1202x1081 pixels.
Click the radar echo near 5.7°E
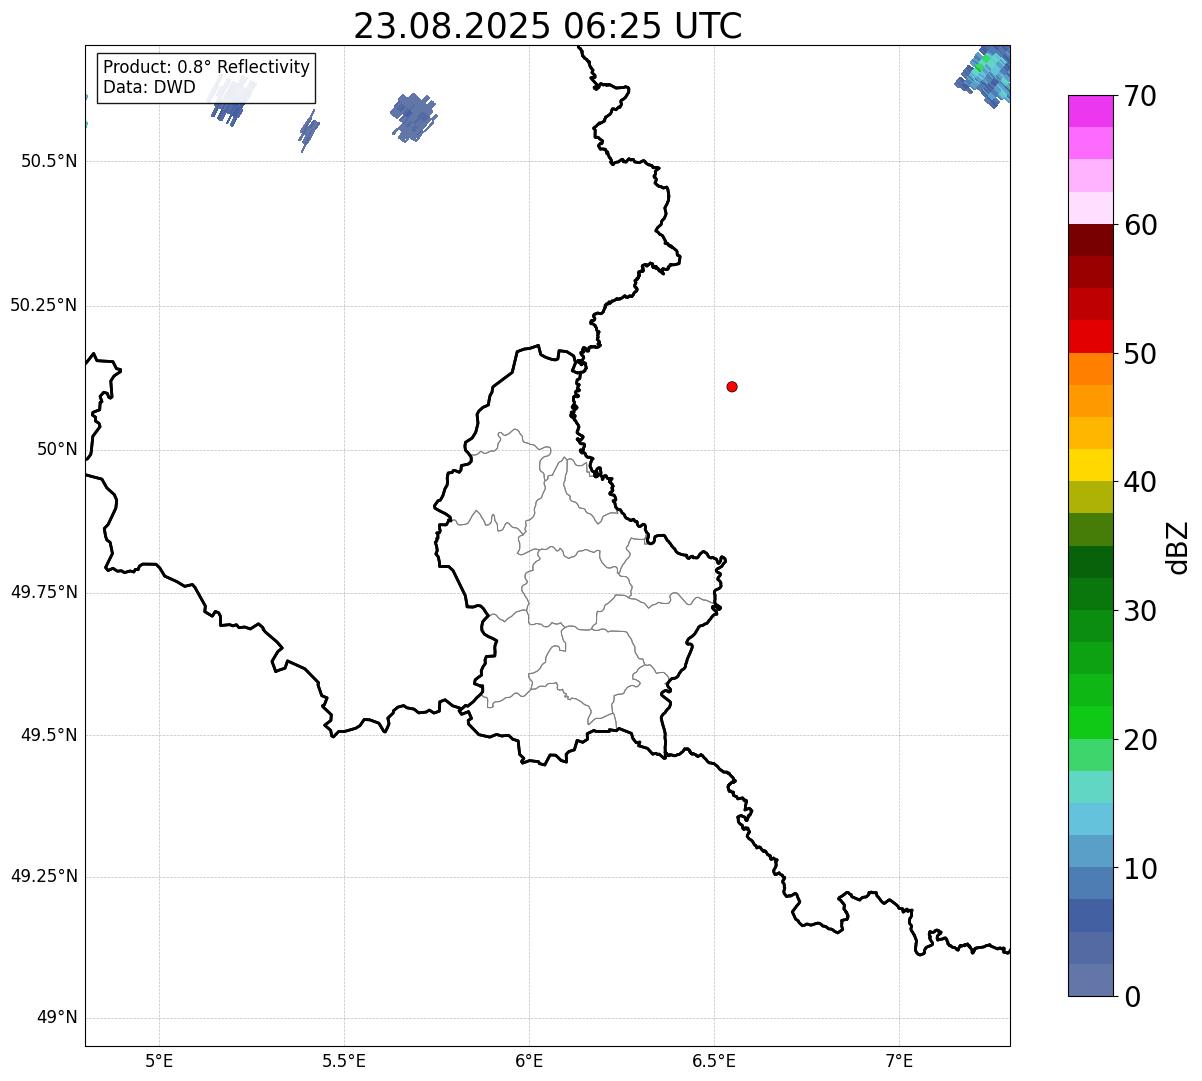click(x=413, y=117)
